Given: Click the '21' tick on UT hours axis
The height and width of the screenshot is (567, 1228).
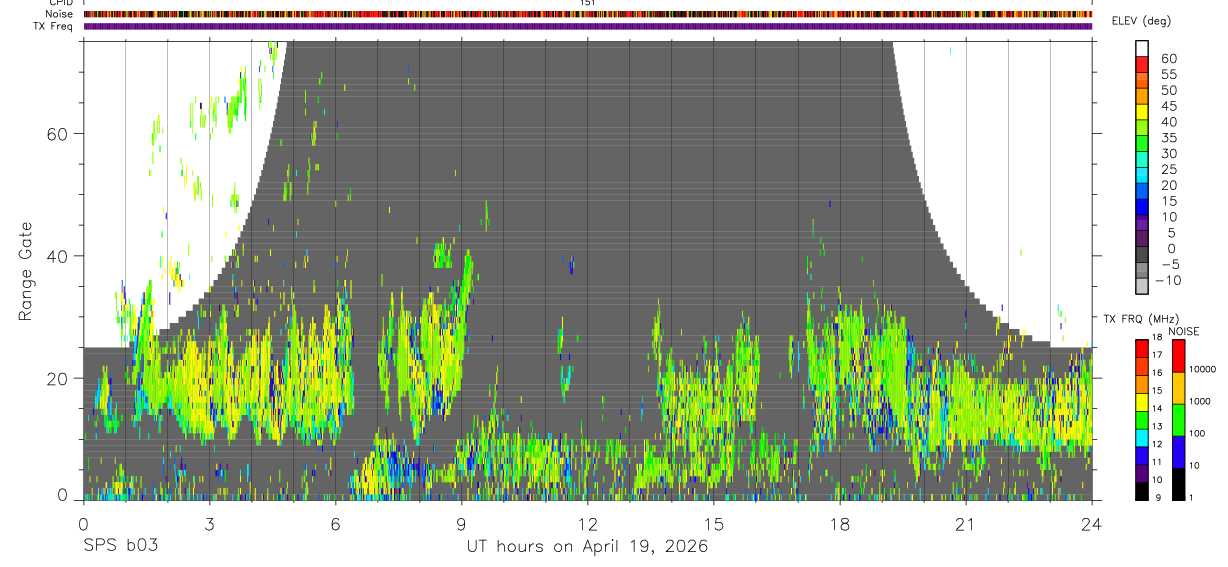Looking at the screenshot, I should click(x=966, y=523).
